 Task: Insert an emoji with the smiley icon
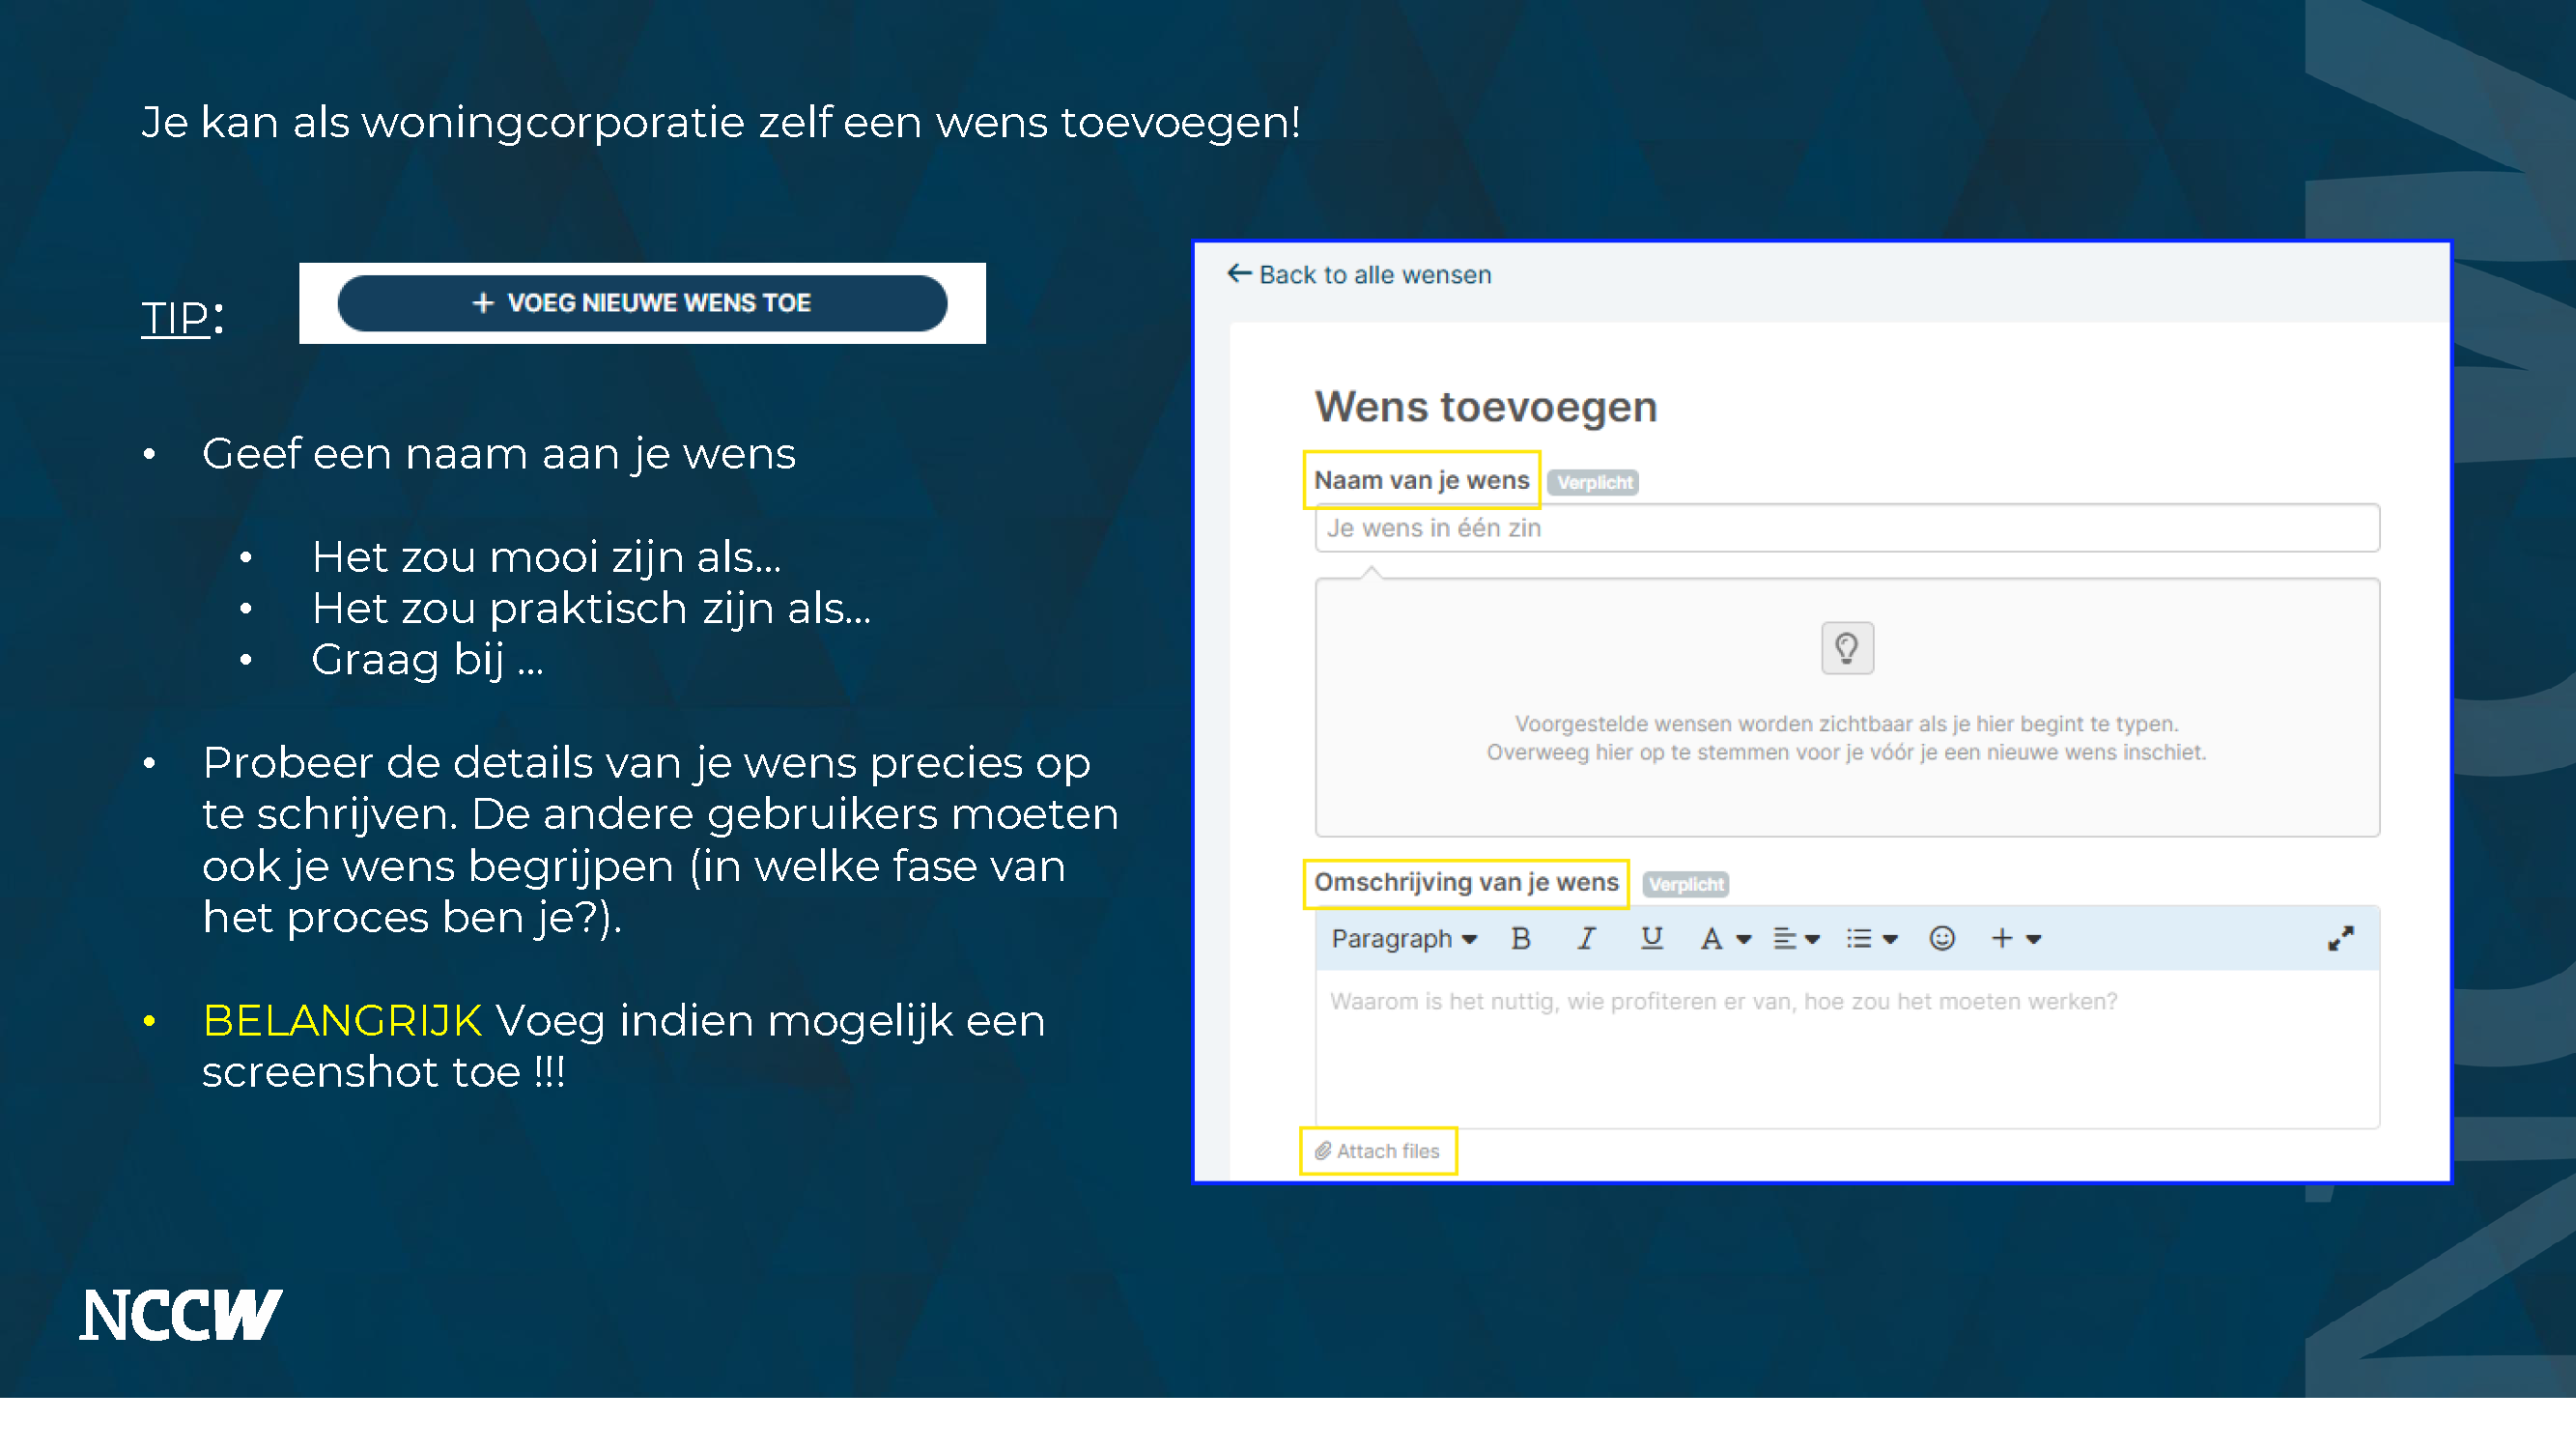1941,938
